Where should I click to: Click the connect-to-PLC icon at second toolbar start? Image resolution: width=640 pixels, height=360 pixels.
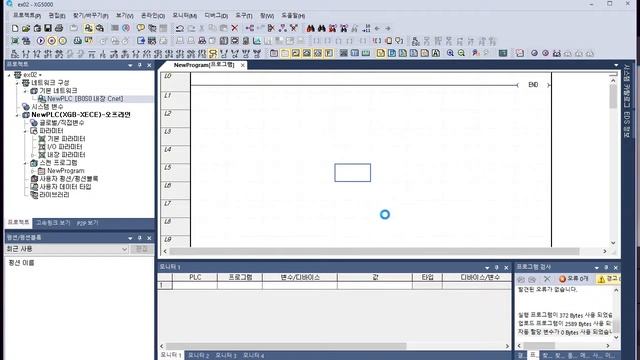tap(15, 41)
